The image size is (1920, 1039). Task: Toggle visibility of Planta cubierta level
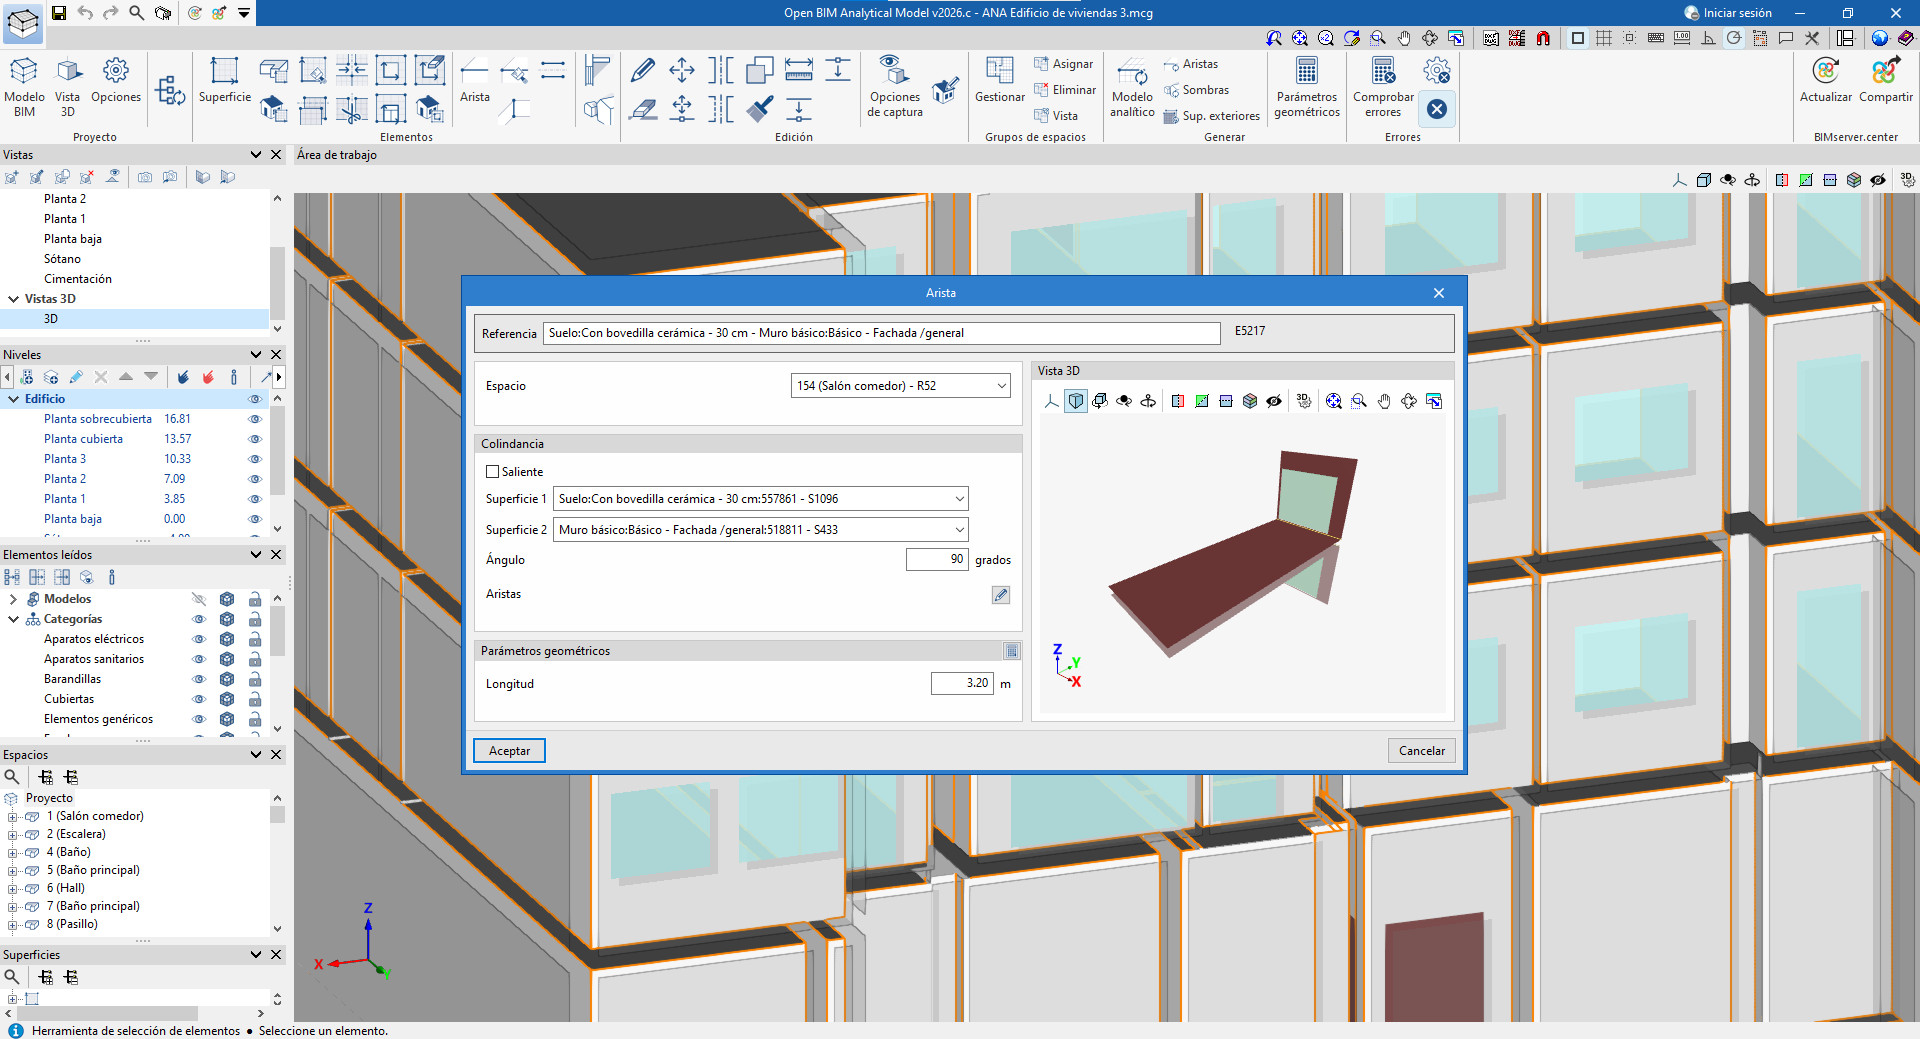tap(254, 439)
